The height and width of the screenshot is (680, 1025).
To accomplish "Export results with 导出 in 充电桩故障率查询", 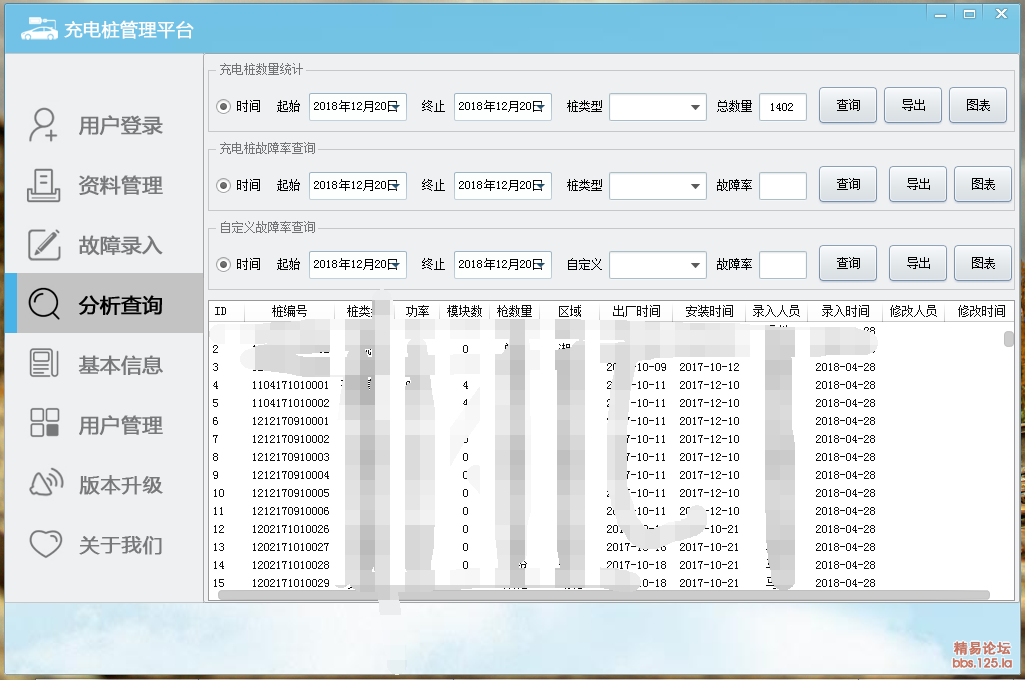I will [918, 184].
